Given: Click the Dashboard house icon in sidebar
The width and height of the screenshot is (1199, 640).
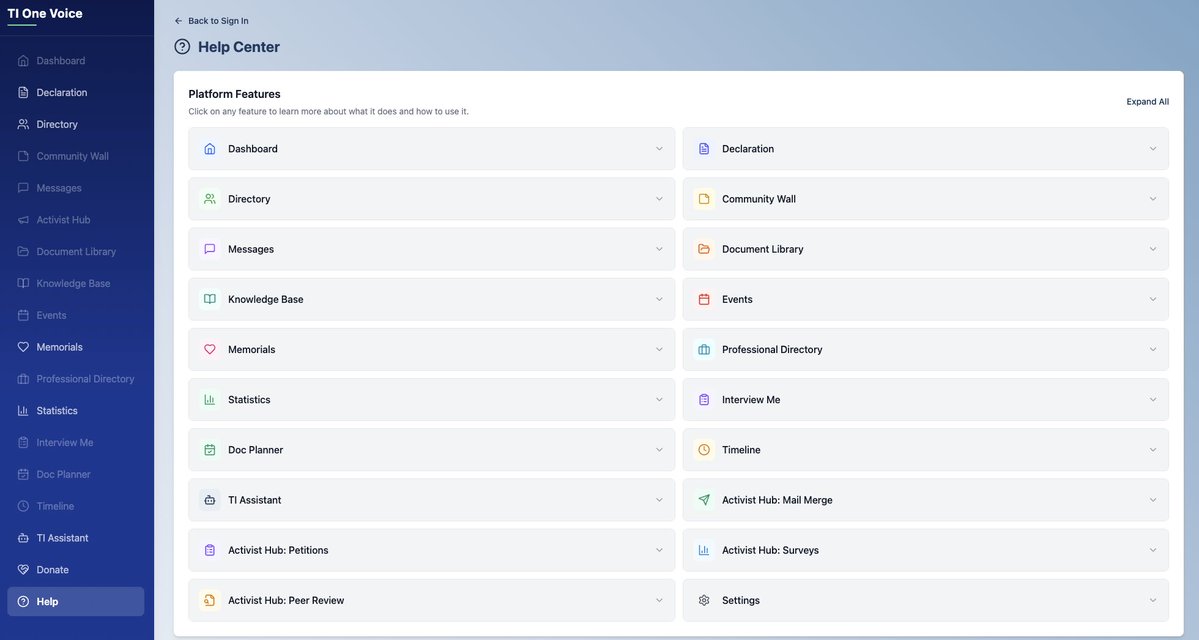Looking at the screenshot, I should click(23, 60).
